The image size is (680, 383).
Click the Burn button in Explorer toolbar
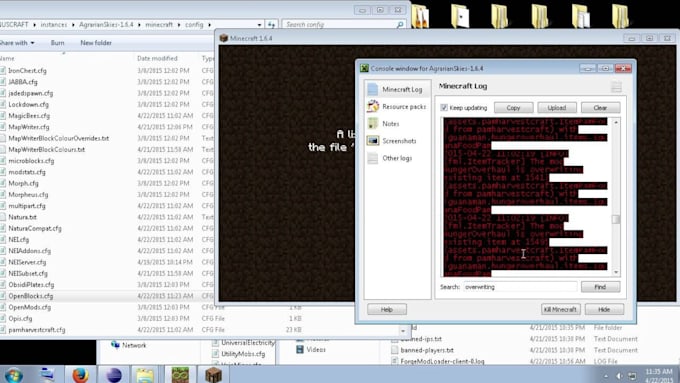pyautogui.click(x=57, y=43)
